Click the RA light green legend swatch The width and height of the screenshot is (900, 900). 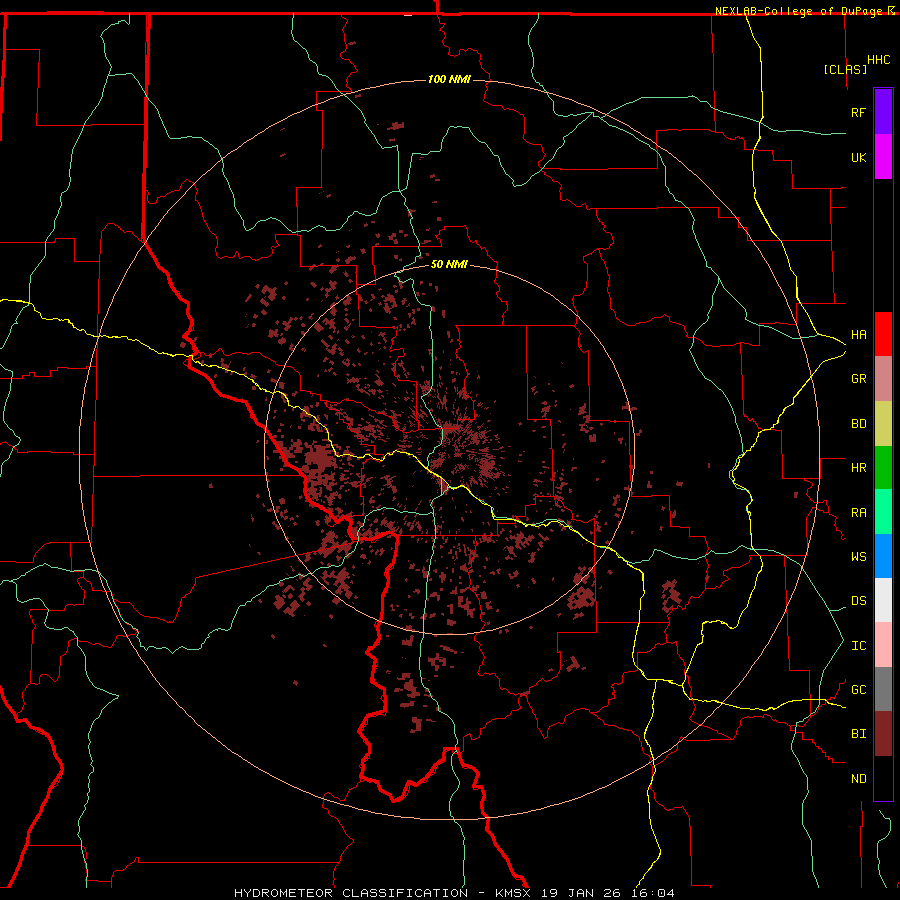pyautogui.click(x=883, y=512)
